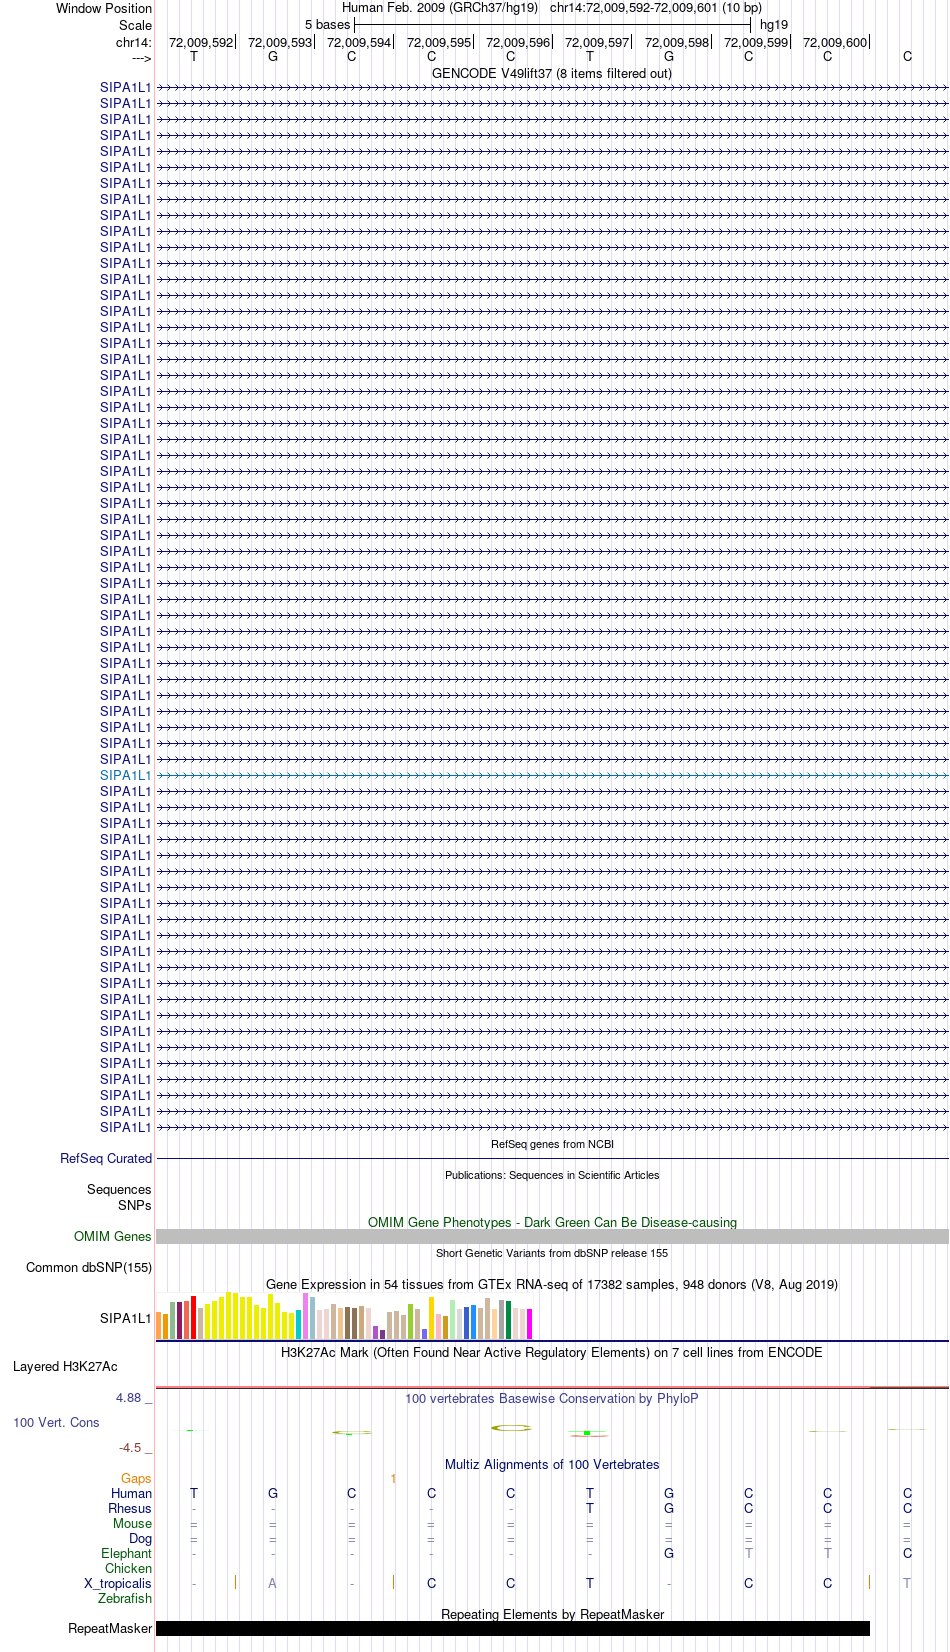Click the OMIM Genes track label
Image resolution: width=950 pixels, height=1652 pixels.
coord(113,1236)
